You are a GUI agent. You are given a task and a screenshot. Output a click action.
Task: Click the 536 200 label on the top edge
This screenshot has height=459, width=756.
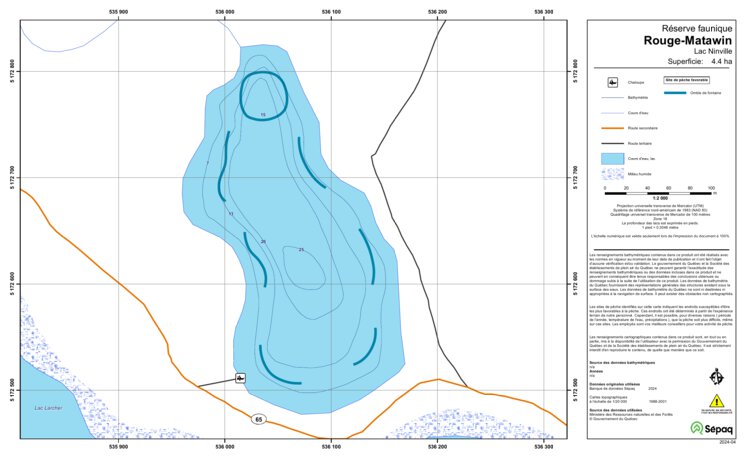pyautogui.click(x=437, y=12)
